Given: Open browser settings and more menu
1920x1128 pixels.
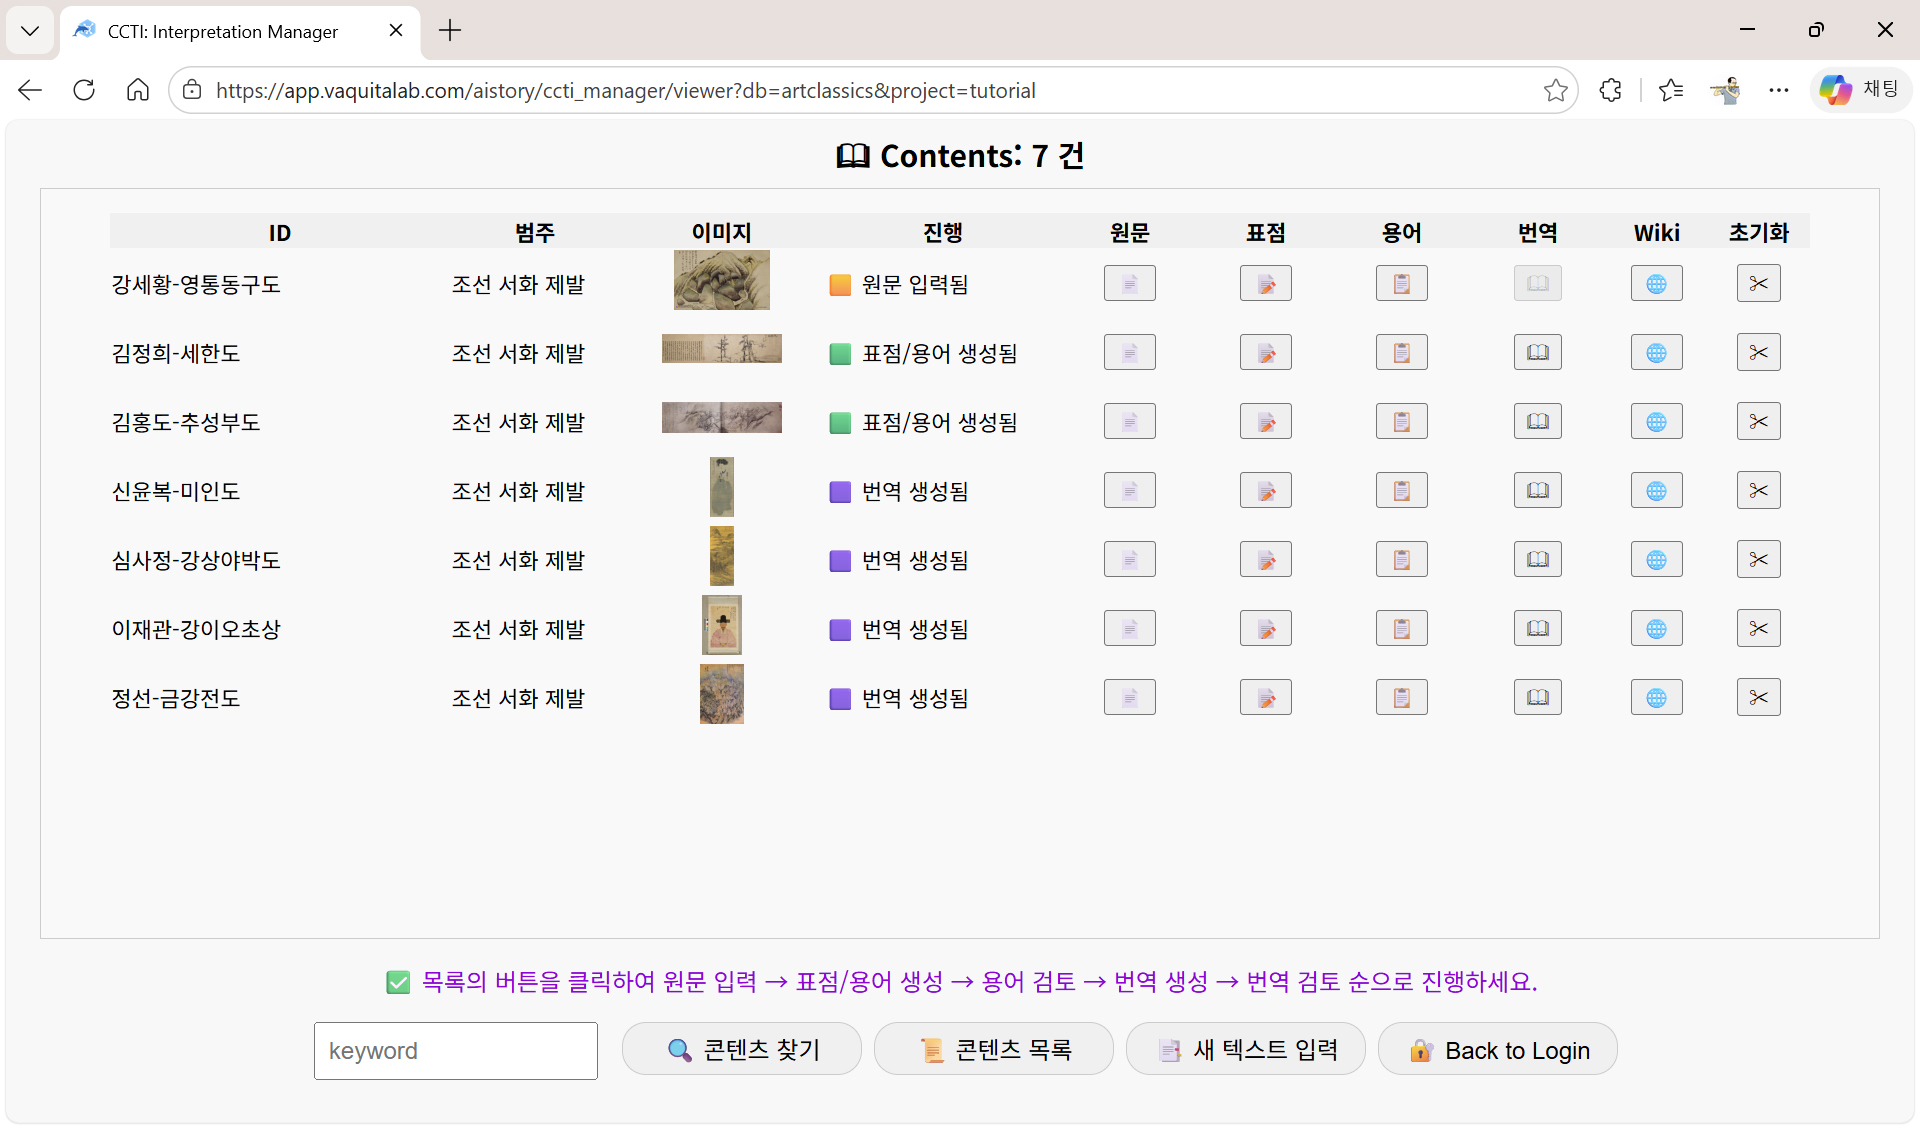Looking at the screenshot, I should click(x=1778, y=90).
